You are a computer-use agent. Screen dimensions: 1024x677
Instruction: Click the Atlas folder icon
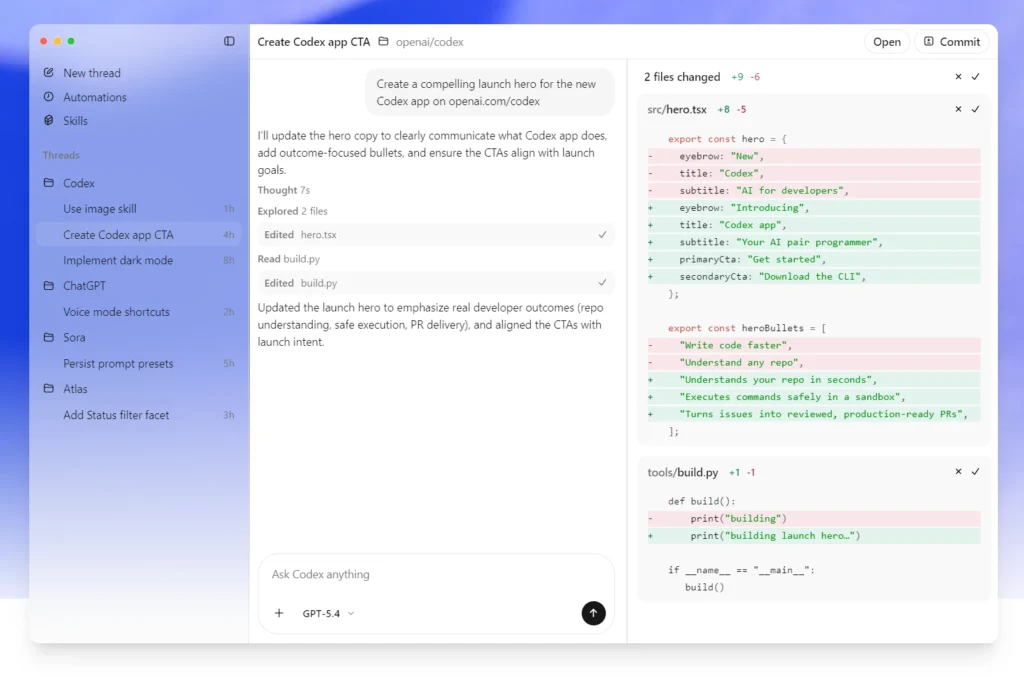tap(48, 388)
